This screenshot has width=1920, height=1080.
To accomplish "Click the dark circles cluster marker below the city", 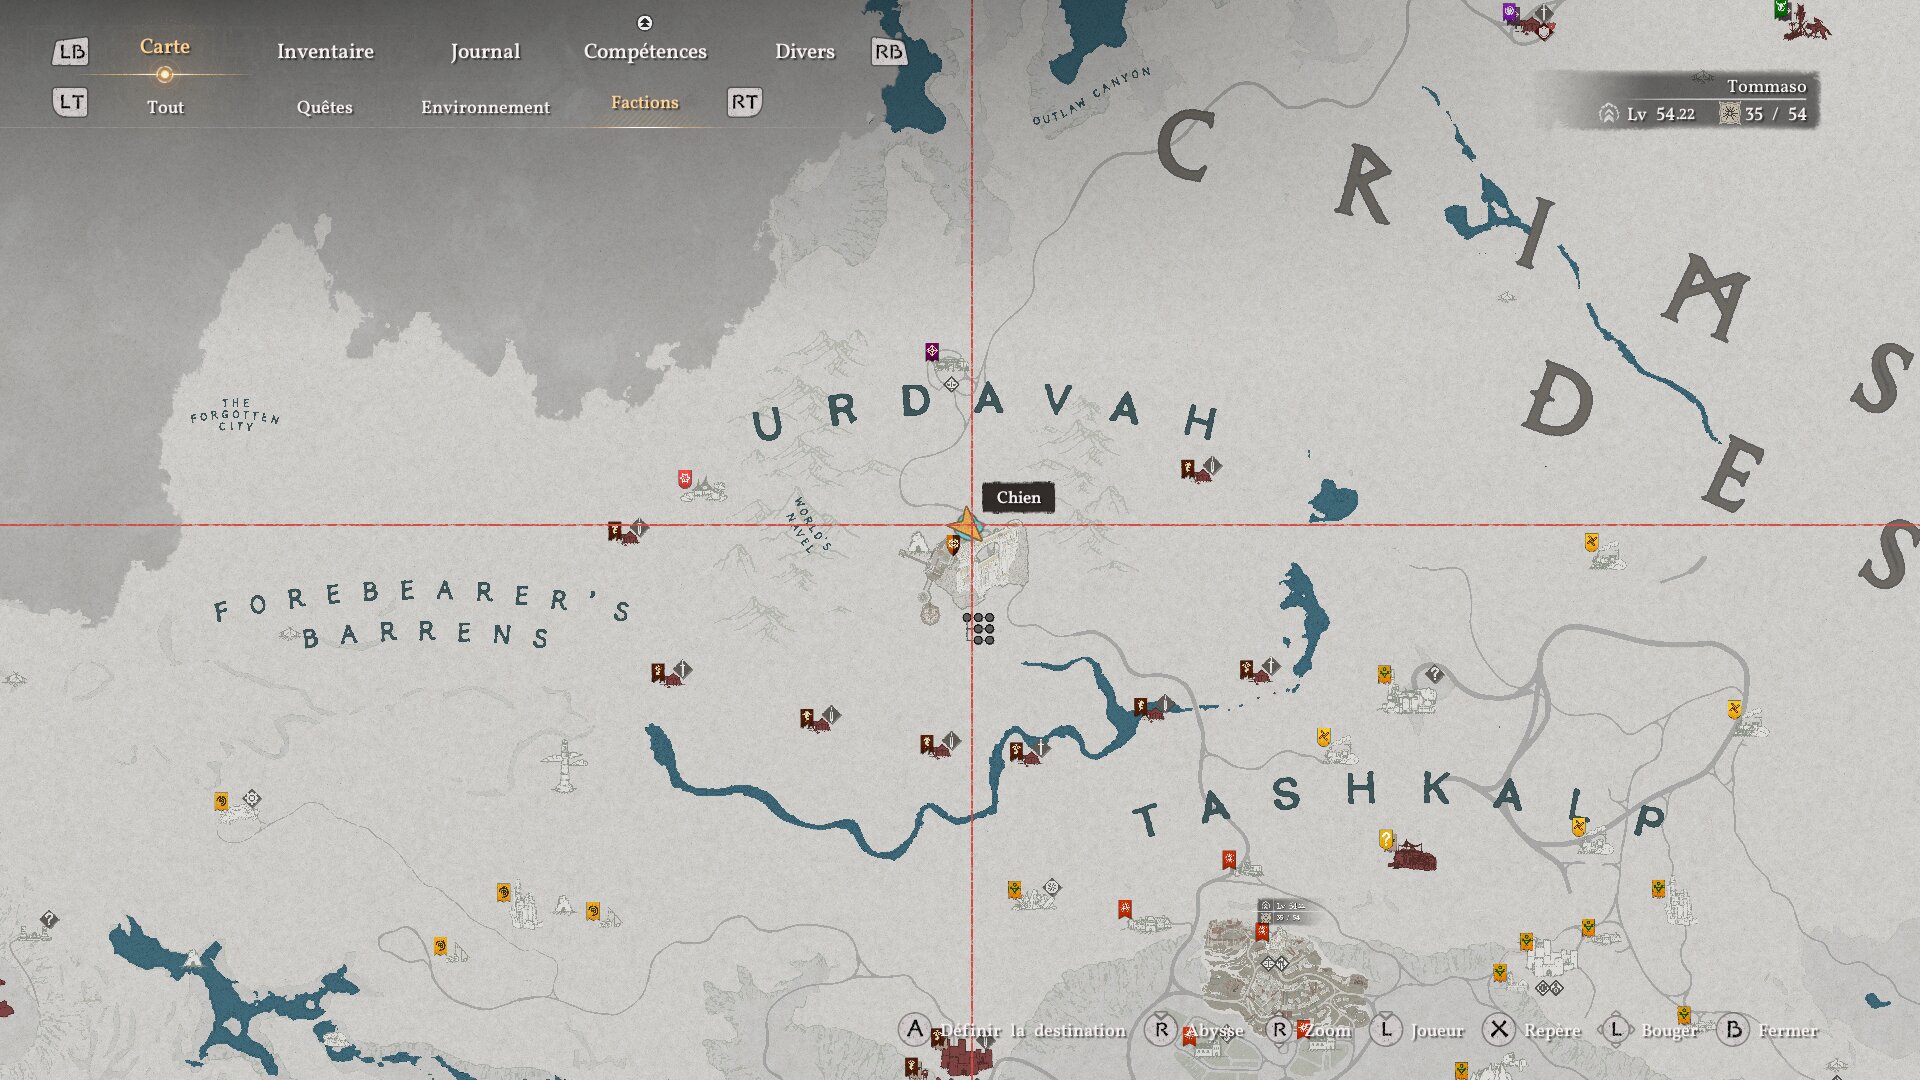I will (x=979, y=628).
